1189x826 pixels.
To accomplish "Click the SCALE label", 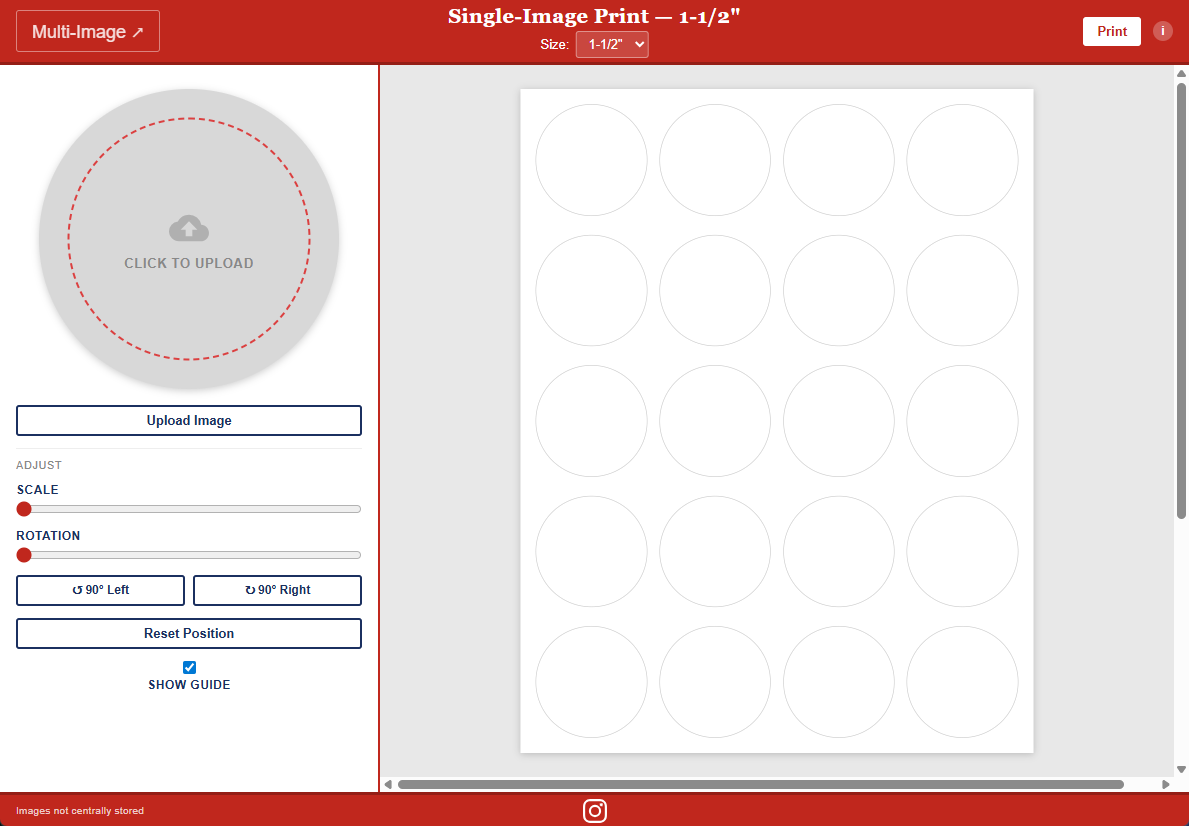I will [x=38, y=490].
